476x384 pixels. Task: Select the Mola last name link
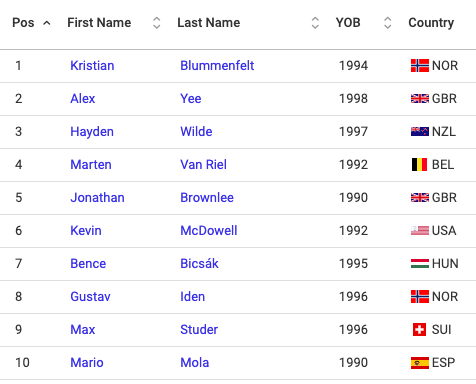(195, 363)
